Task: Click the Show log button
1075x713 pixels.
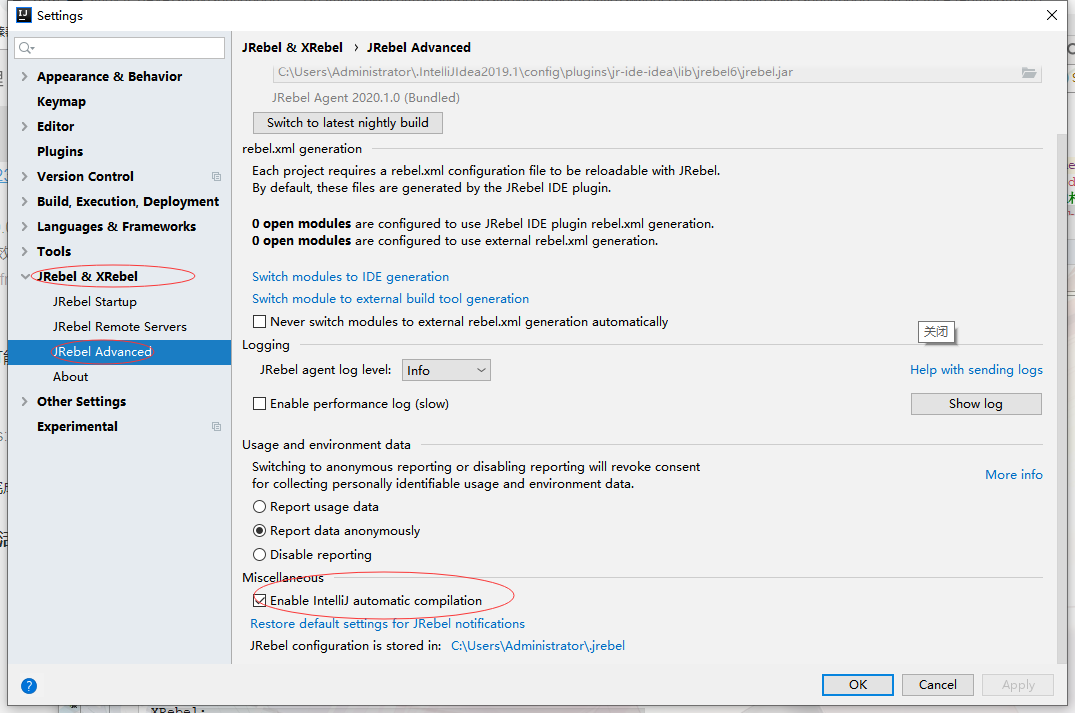Action: (976, 404)
